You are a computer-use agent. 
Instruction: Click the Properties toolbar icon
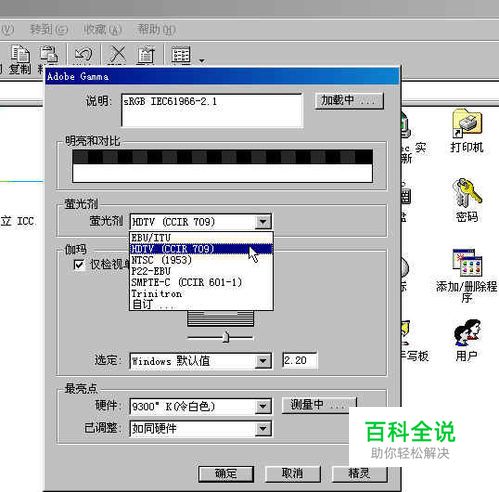point(146,54)
